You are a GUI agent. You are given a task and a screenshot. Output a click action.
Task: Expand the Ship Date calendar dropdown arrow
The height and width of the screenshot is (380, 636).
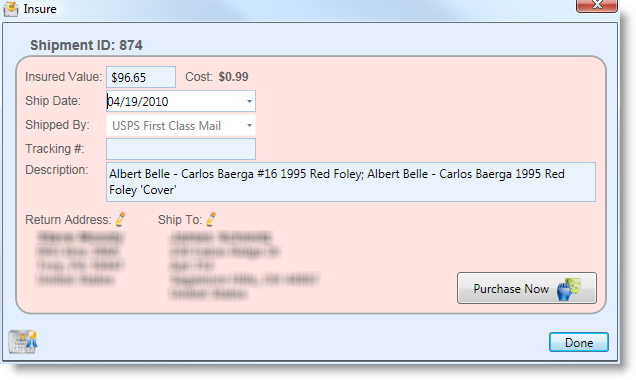[x=249, y=101]
